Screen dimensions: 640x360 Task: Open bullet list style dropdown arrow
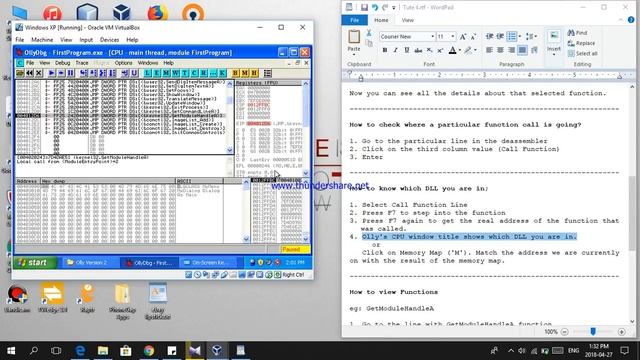(x=520, y=36)
